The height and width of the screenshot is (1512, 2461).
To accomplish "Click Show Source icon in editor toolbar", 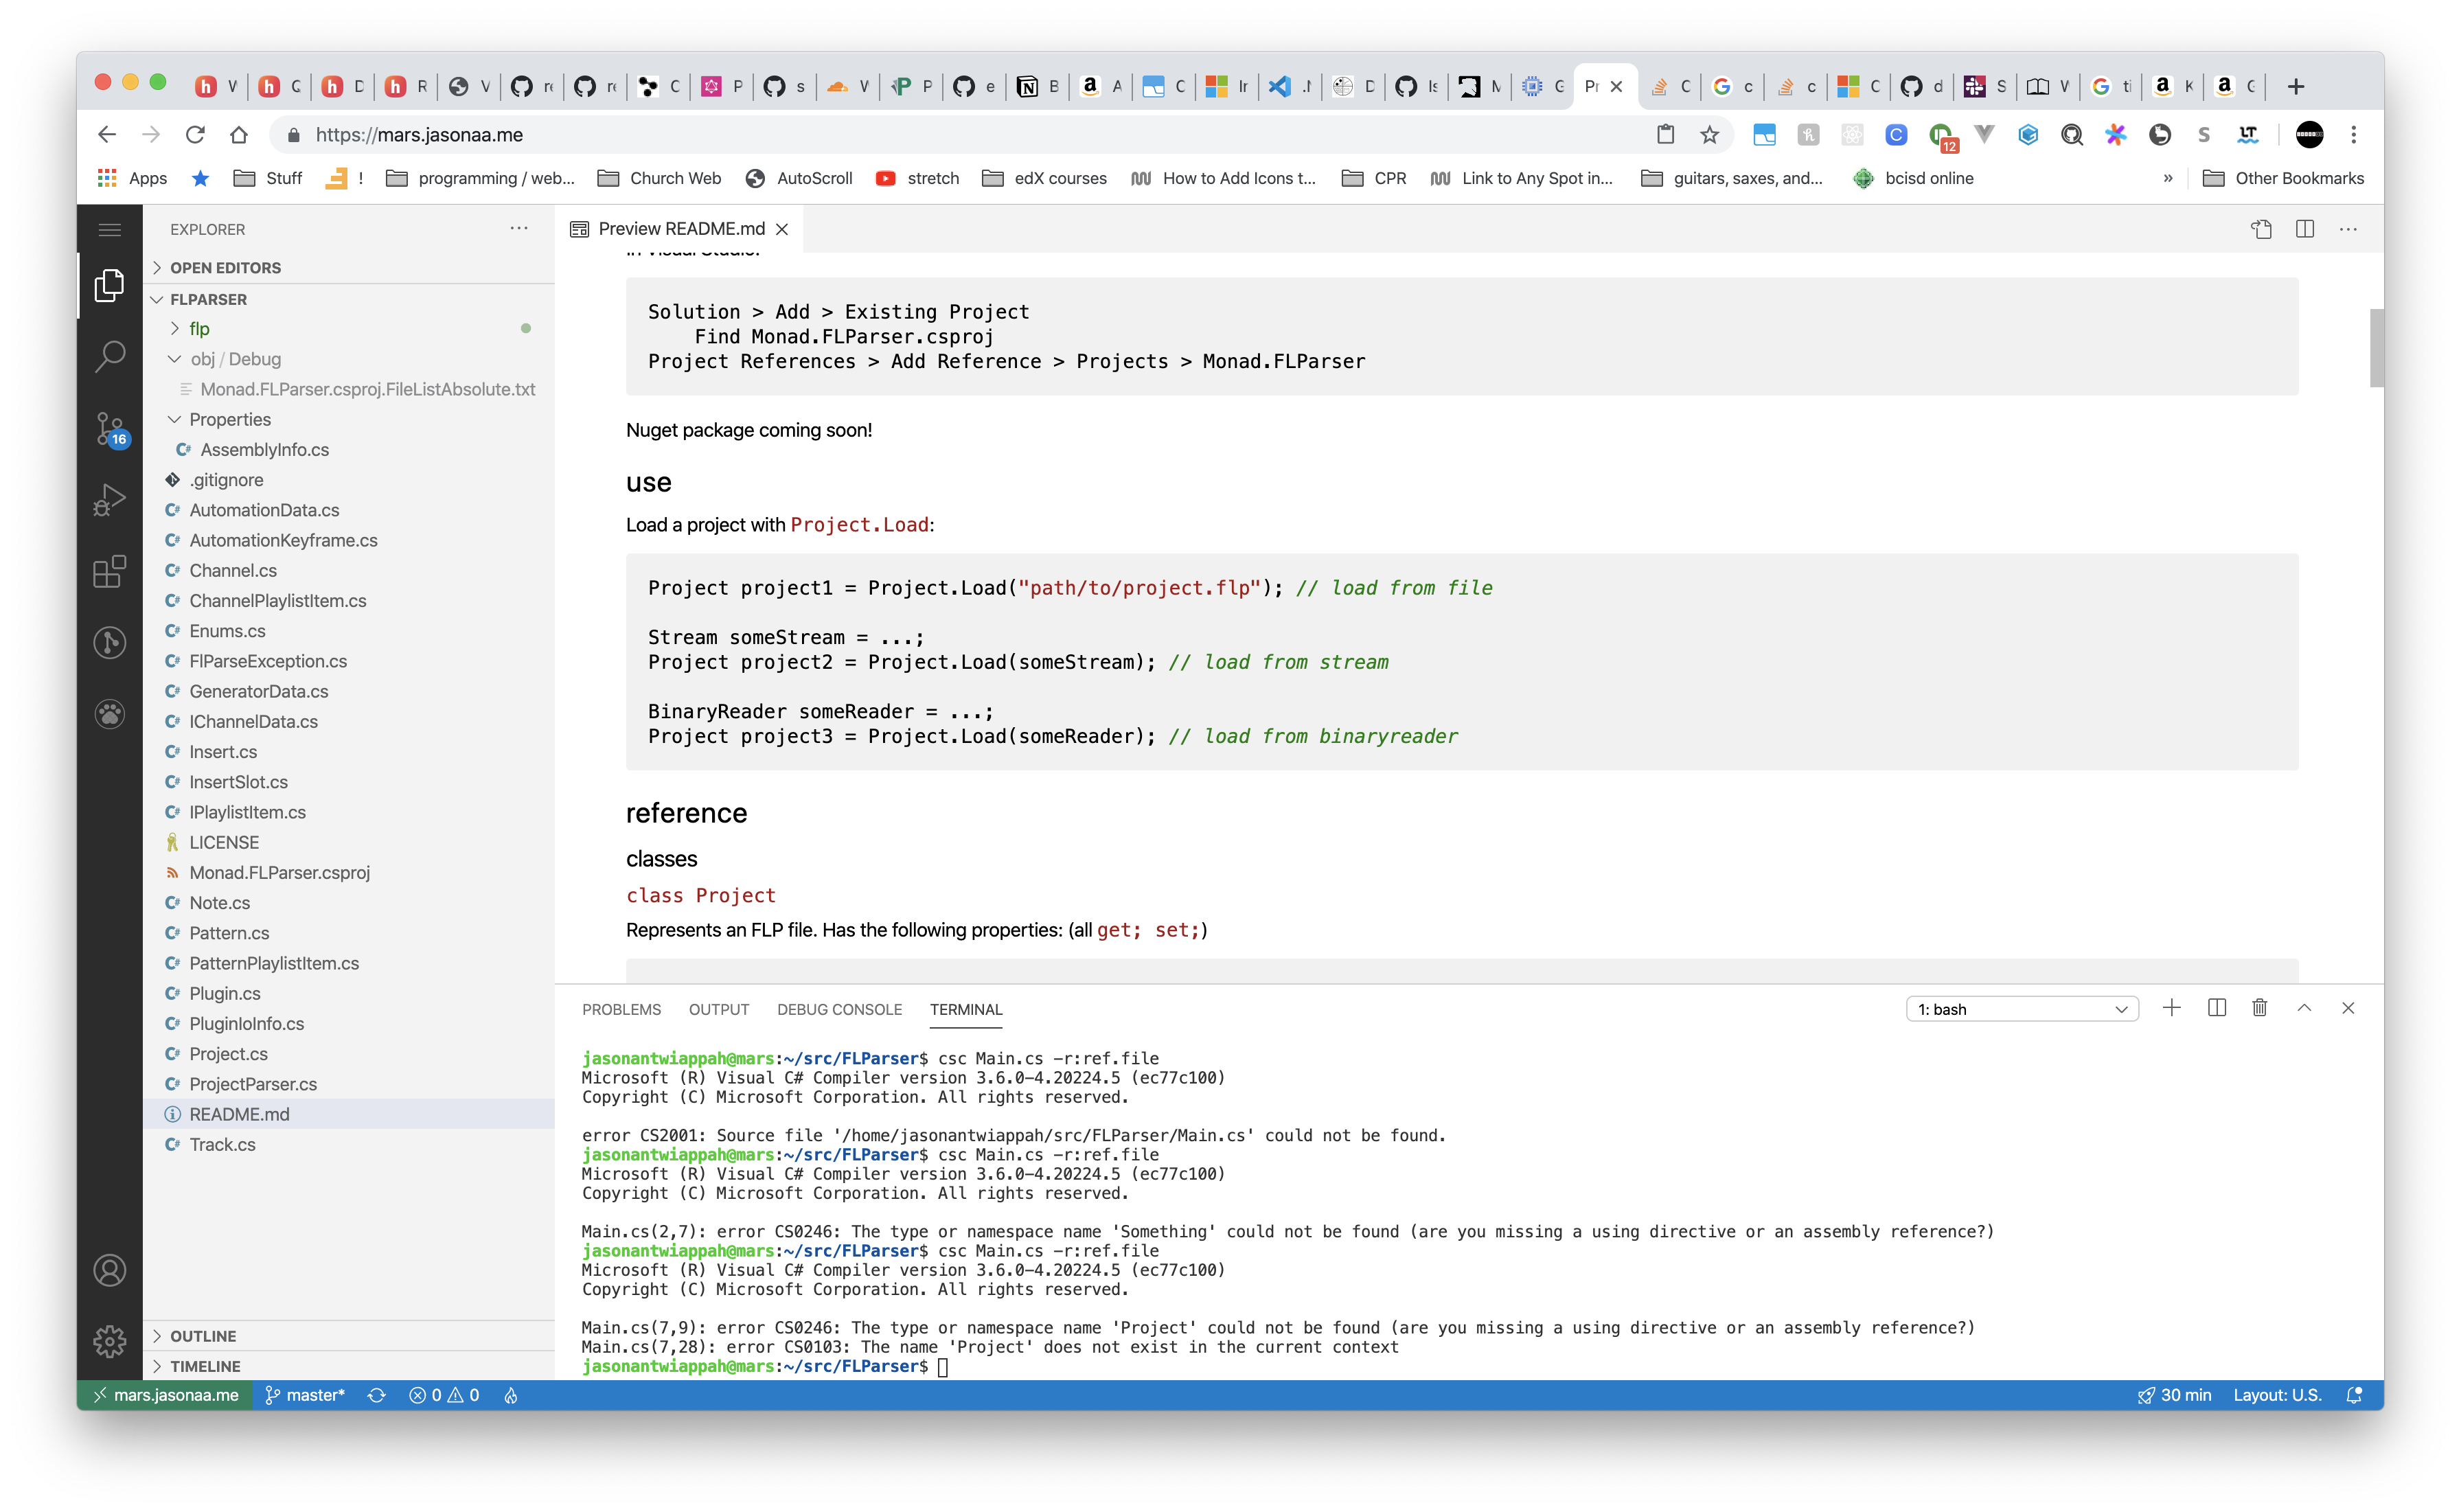I will pyautogui.click(x=2260, y=229).
